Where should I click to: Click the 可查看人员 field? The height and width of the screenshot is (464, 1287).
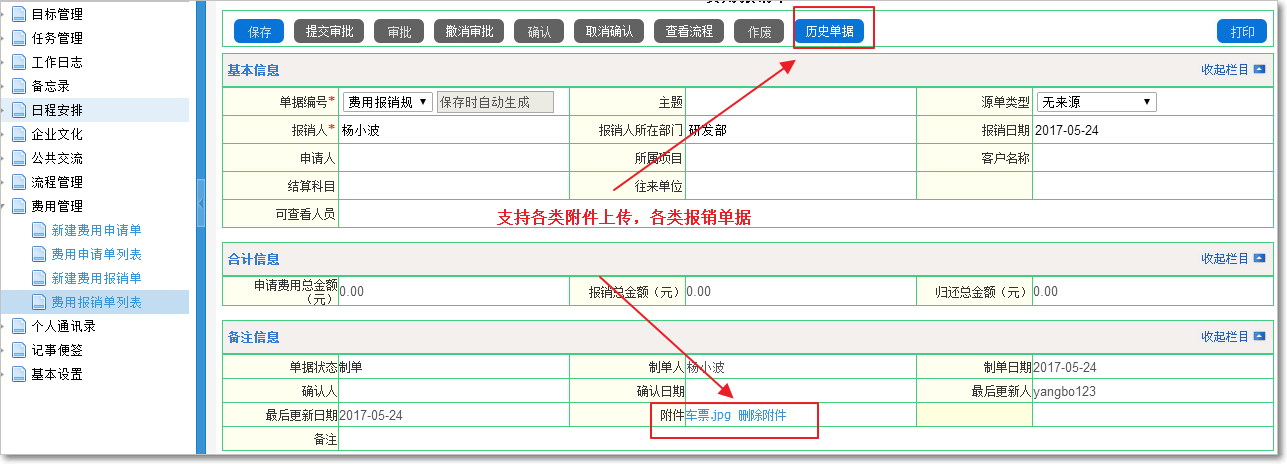(x=806, y=213)
